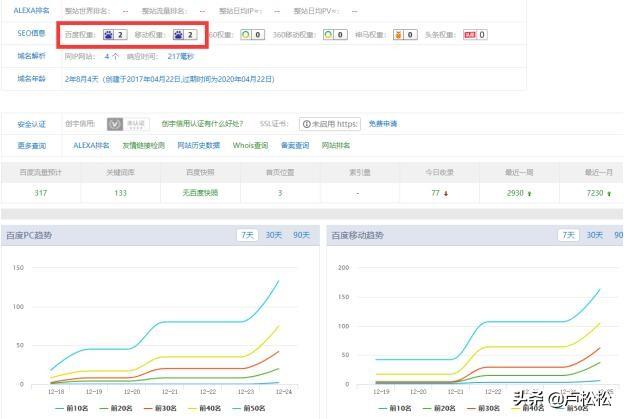624x419 pixels.
Task: Toggle '前20名' legend in PC trend chart
Action: (x=116, y=408)
